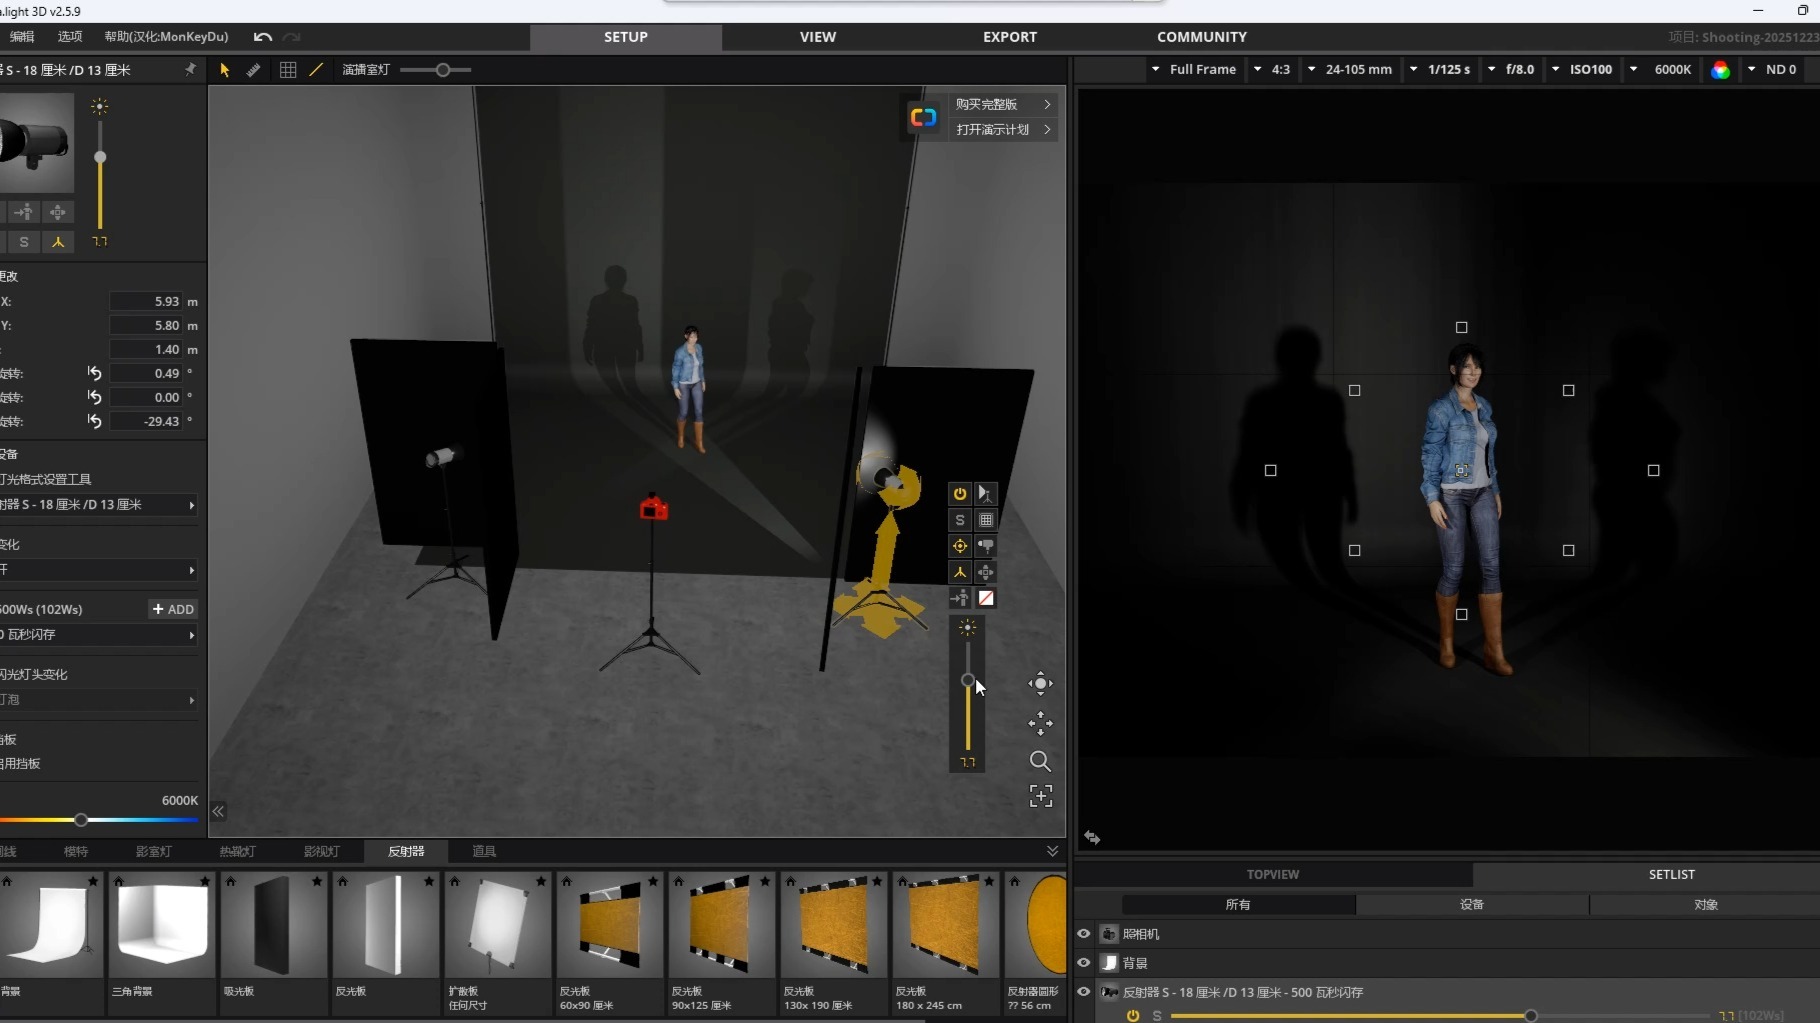Click the move arrows icon in left panel
1820x1023 pixels.
pyautogui.click(x=58, y=212)
